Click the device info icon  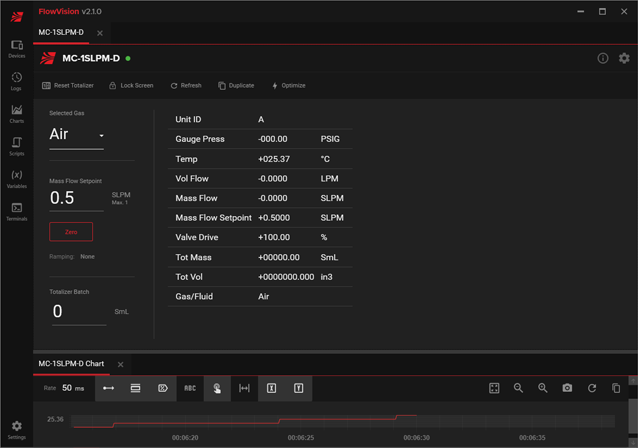coord(602,58)
